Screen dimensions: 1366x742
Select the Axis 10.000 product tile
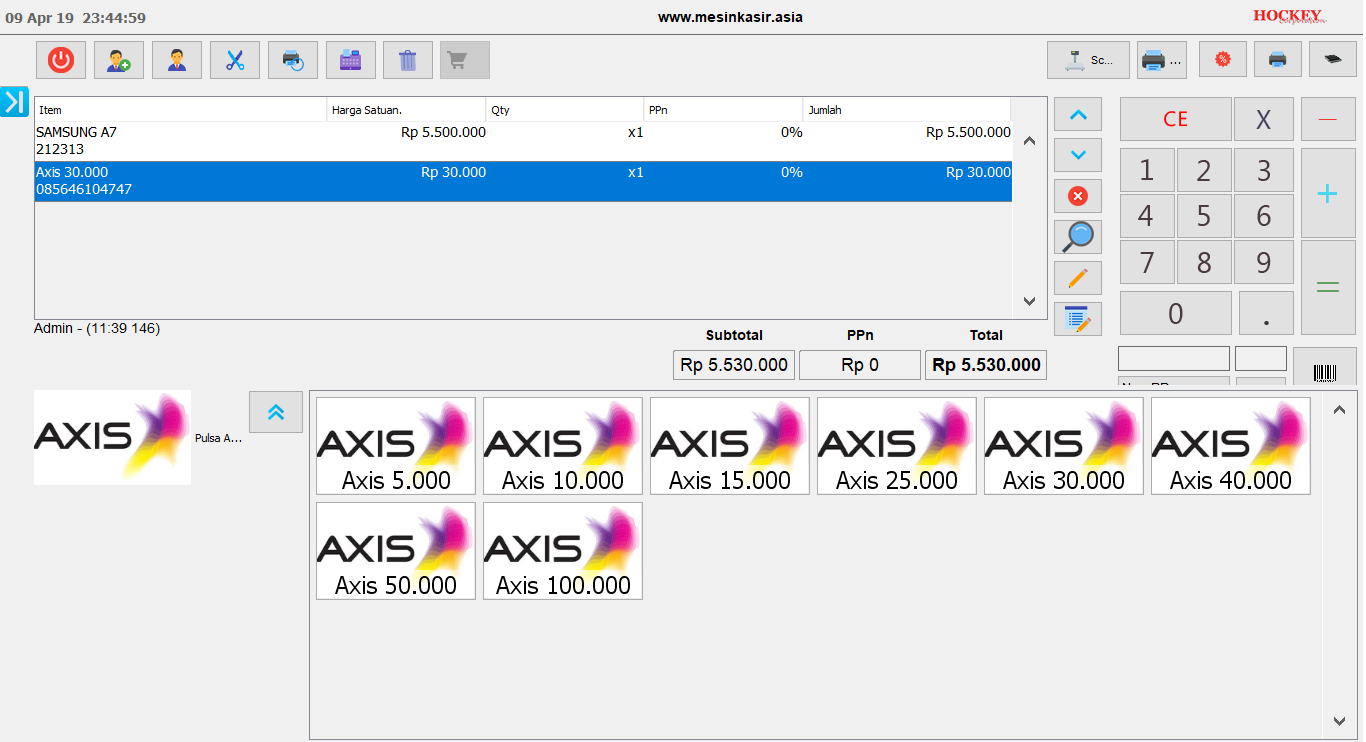[563, 446]
